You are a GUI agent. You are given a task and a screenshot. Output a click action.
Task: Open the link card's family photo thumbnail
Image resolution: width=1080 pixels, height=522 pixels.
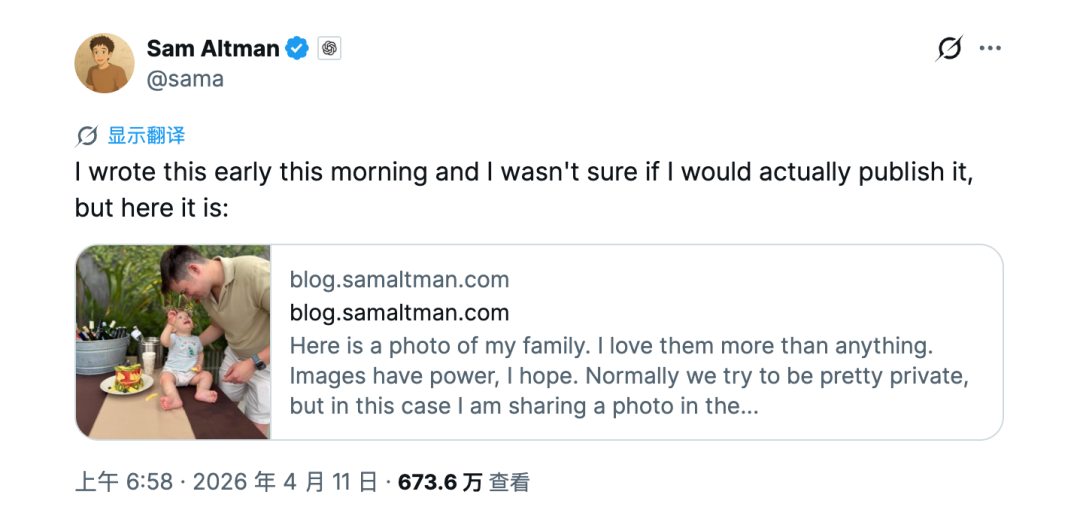[173, 342]
